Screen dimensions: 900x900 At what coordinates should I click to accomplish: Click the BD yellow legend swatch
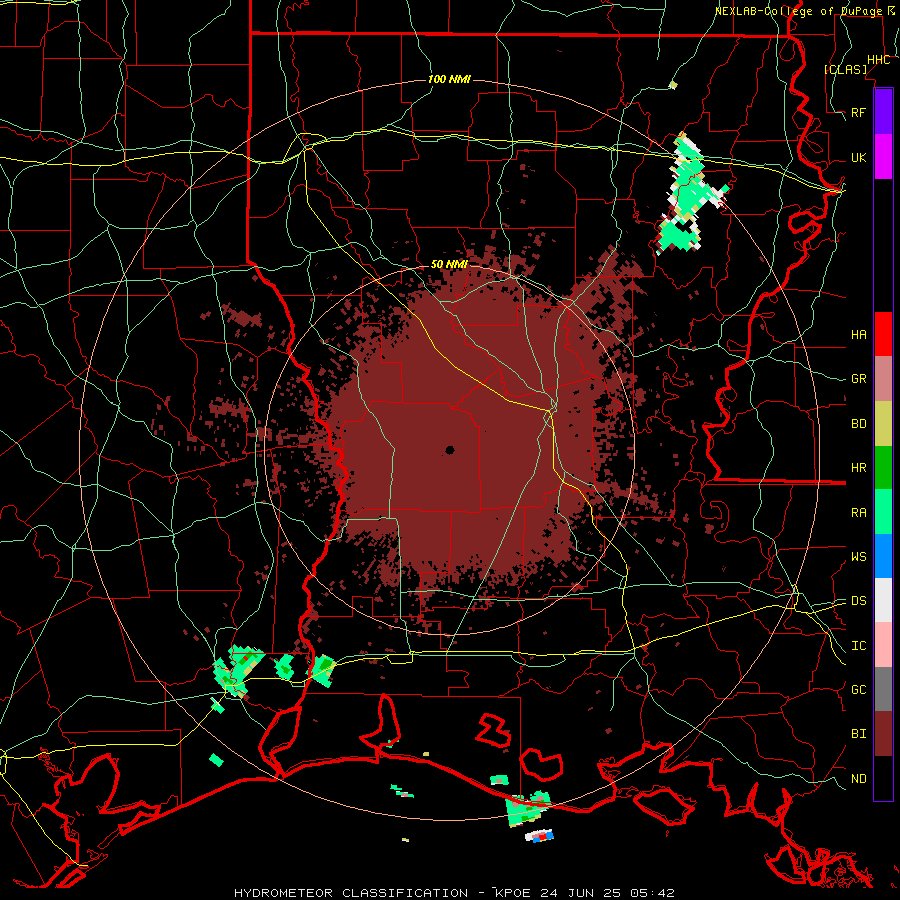tap(883, 424)
